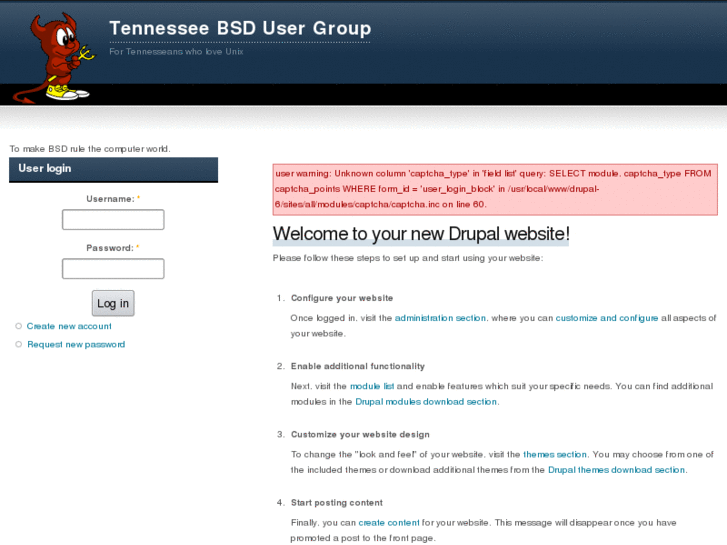
Task: Click the User login block heading
Action: [x=114, y=169]
